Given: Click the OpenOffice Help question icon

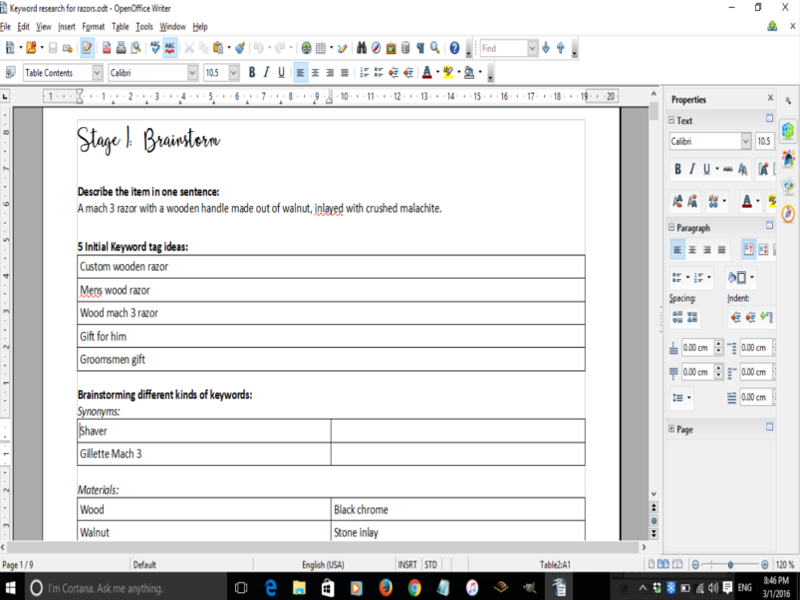Looking at the screenshot, I should click(454, 48).
